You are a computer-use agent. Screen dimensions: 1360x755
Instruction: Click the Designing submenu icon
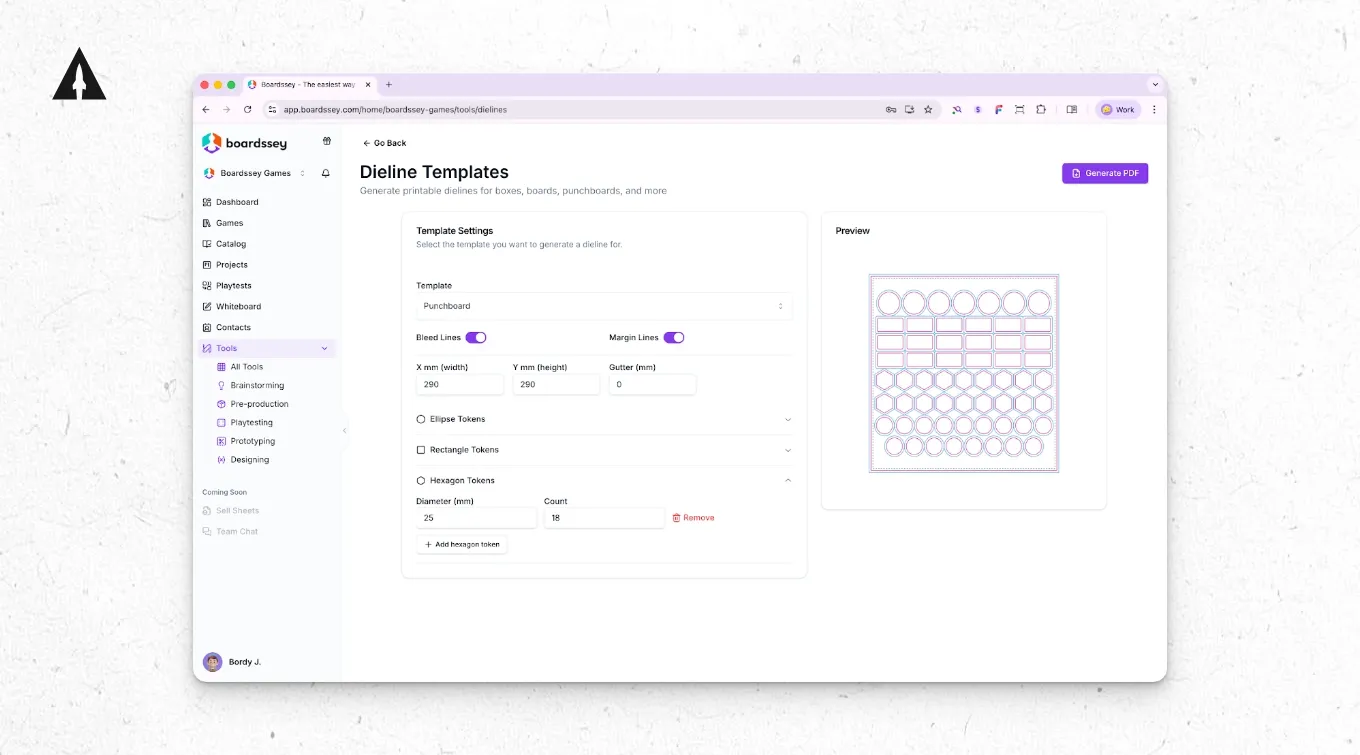pyautogui.click(x=222, y=460)
